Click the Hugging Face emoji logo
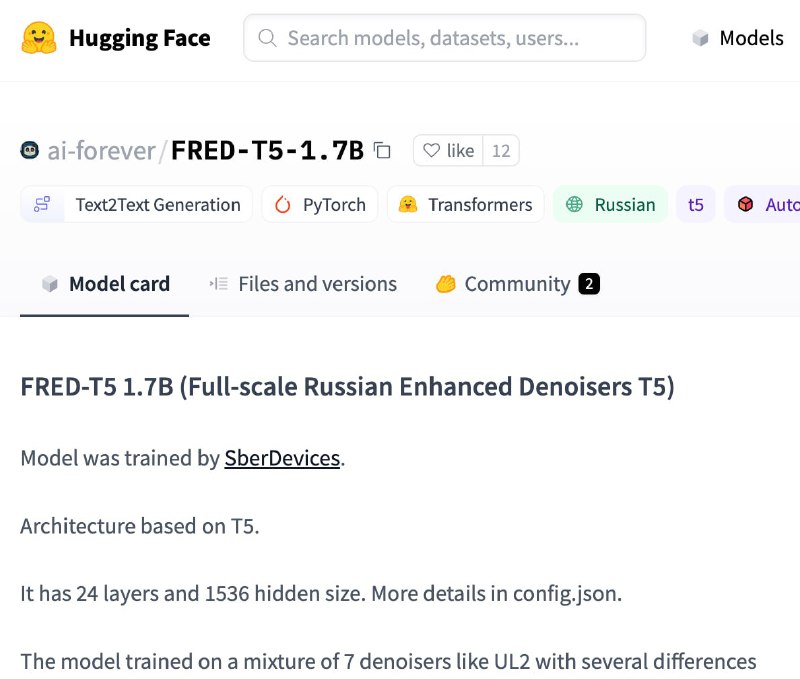This screenshot has height=679, width=800. click(x=39, y=38)
